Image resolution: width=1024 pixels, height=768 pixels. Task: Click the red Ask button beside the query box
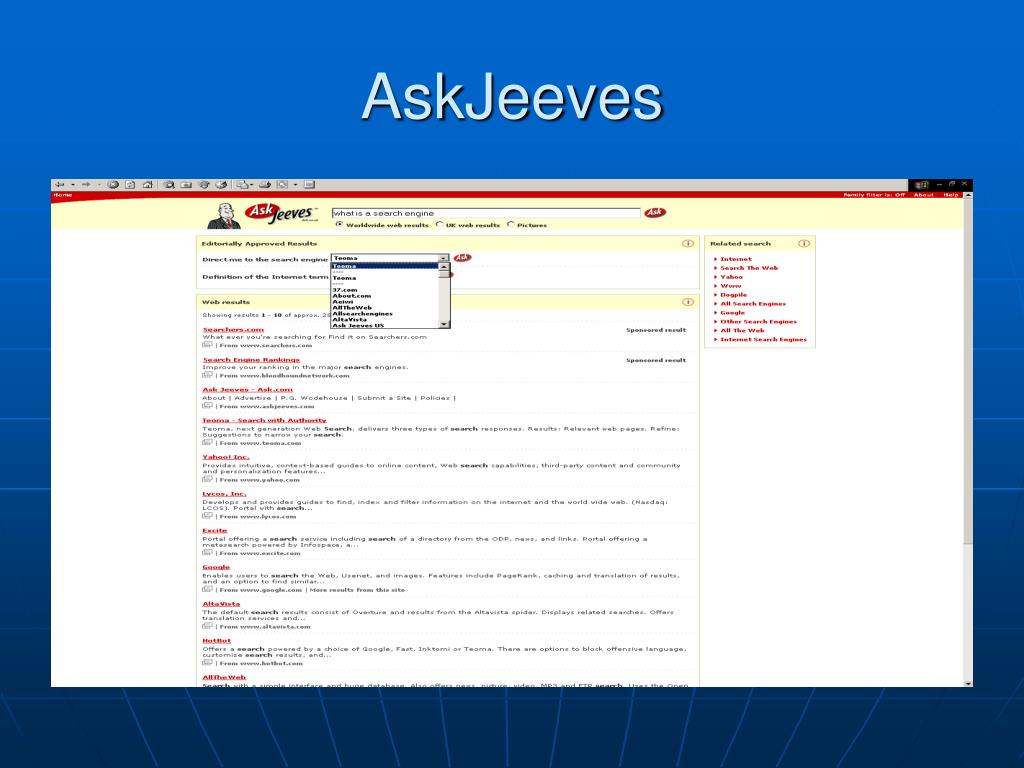pos(655,212)
